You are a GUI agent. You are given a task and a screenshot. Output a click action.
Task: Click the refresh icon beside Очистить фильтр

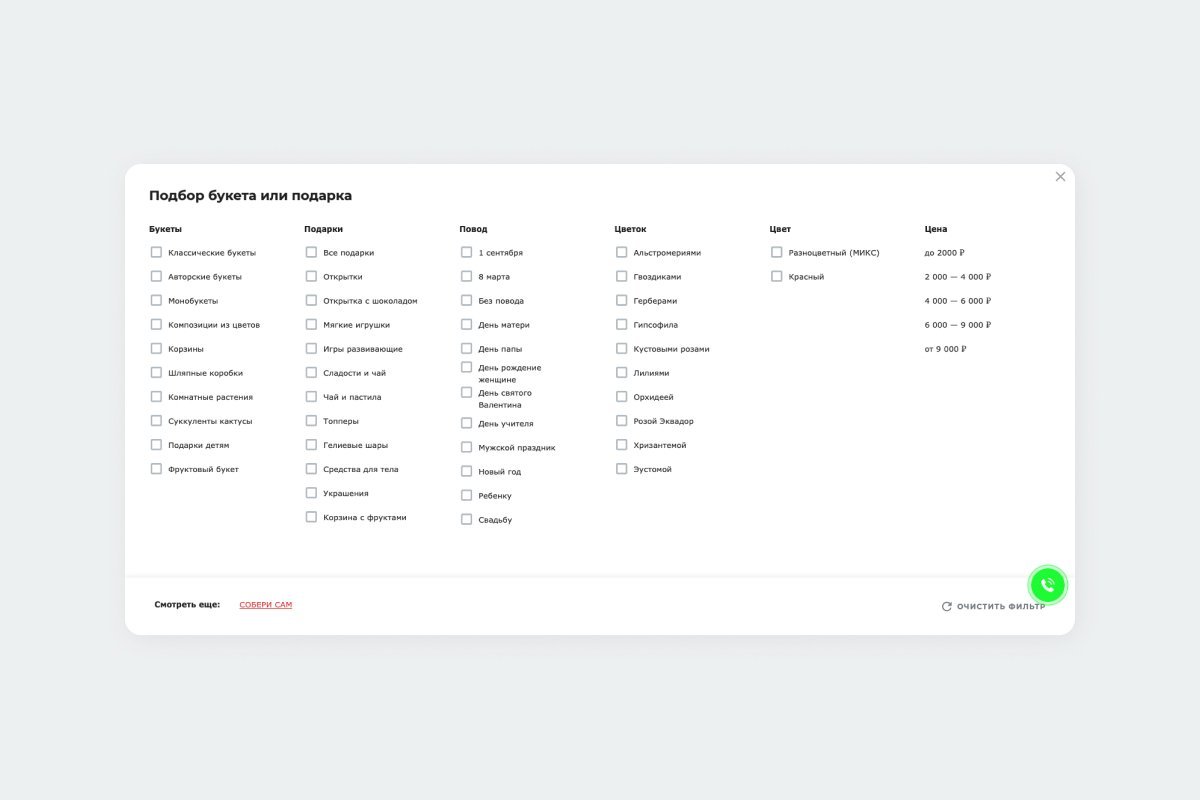click(x=946, y=606)
